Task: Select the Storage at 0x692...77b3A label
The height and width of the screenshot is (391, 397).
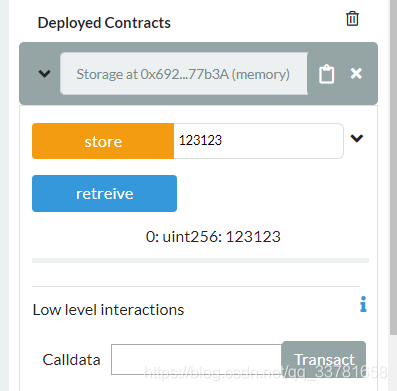Action: point(183,74)
